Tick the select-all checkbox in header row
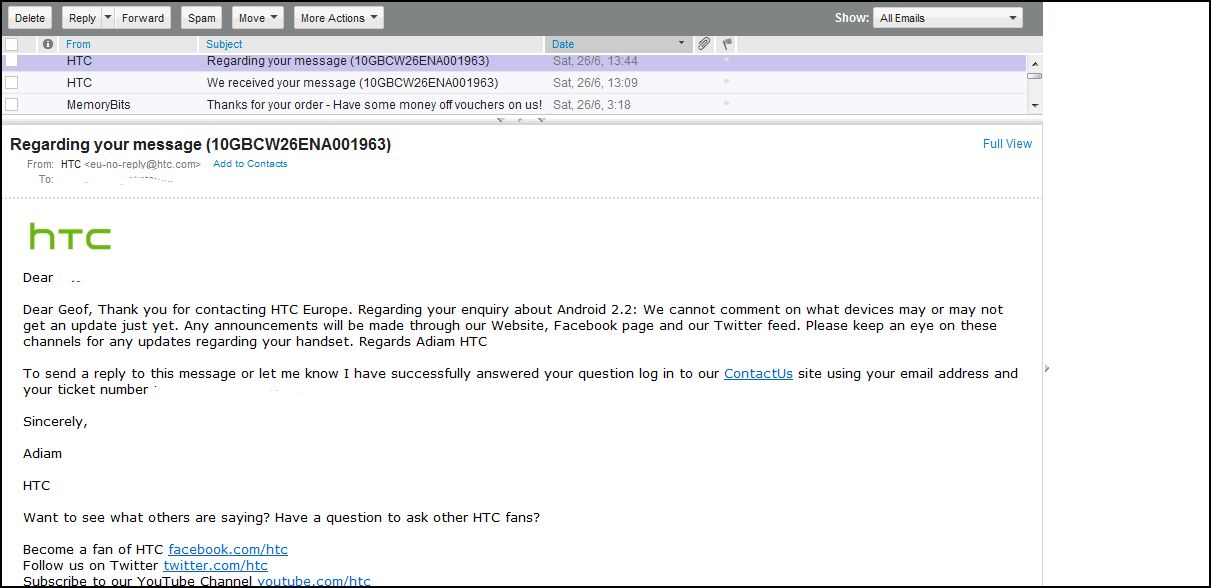Viewport: 1211px width, 588px height. (12, 44)
